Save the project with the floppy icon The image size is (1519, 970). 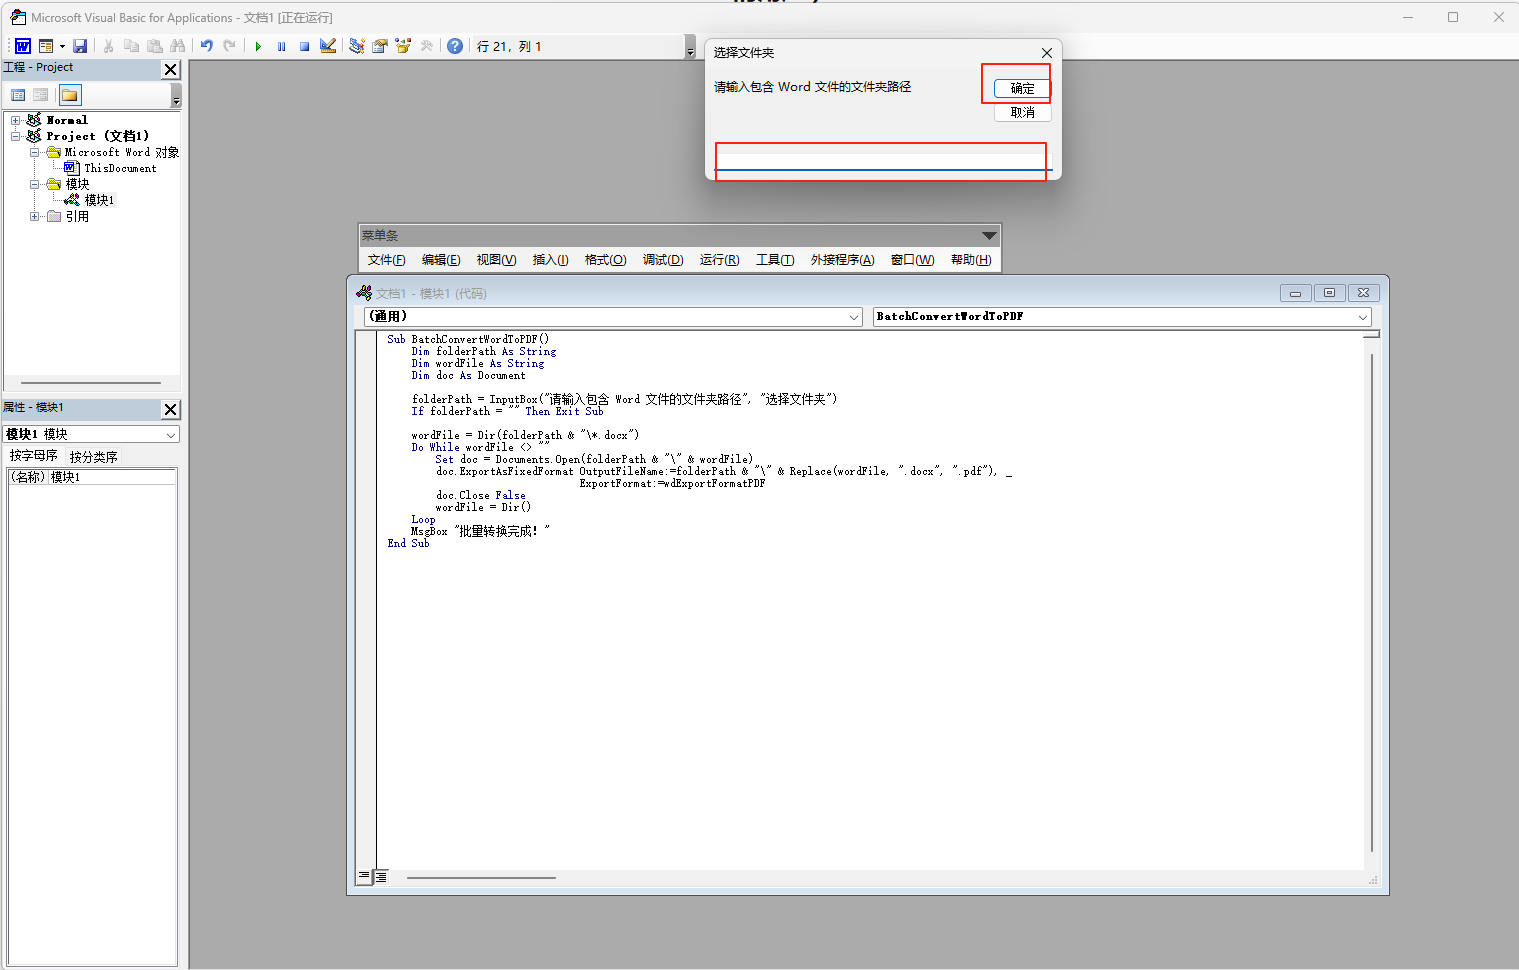point(80,46)
